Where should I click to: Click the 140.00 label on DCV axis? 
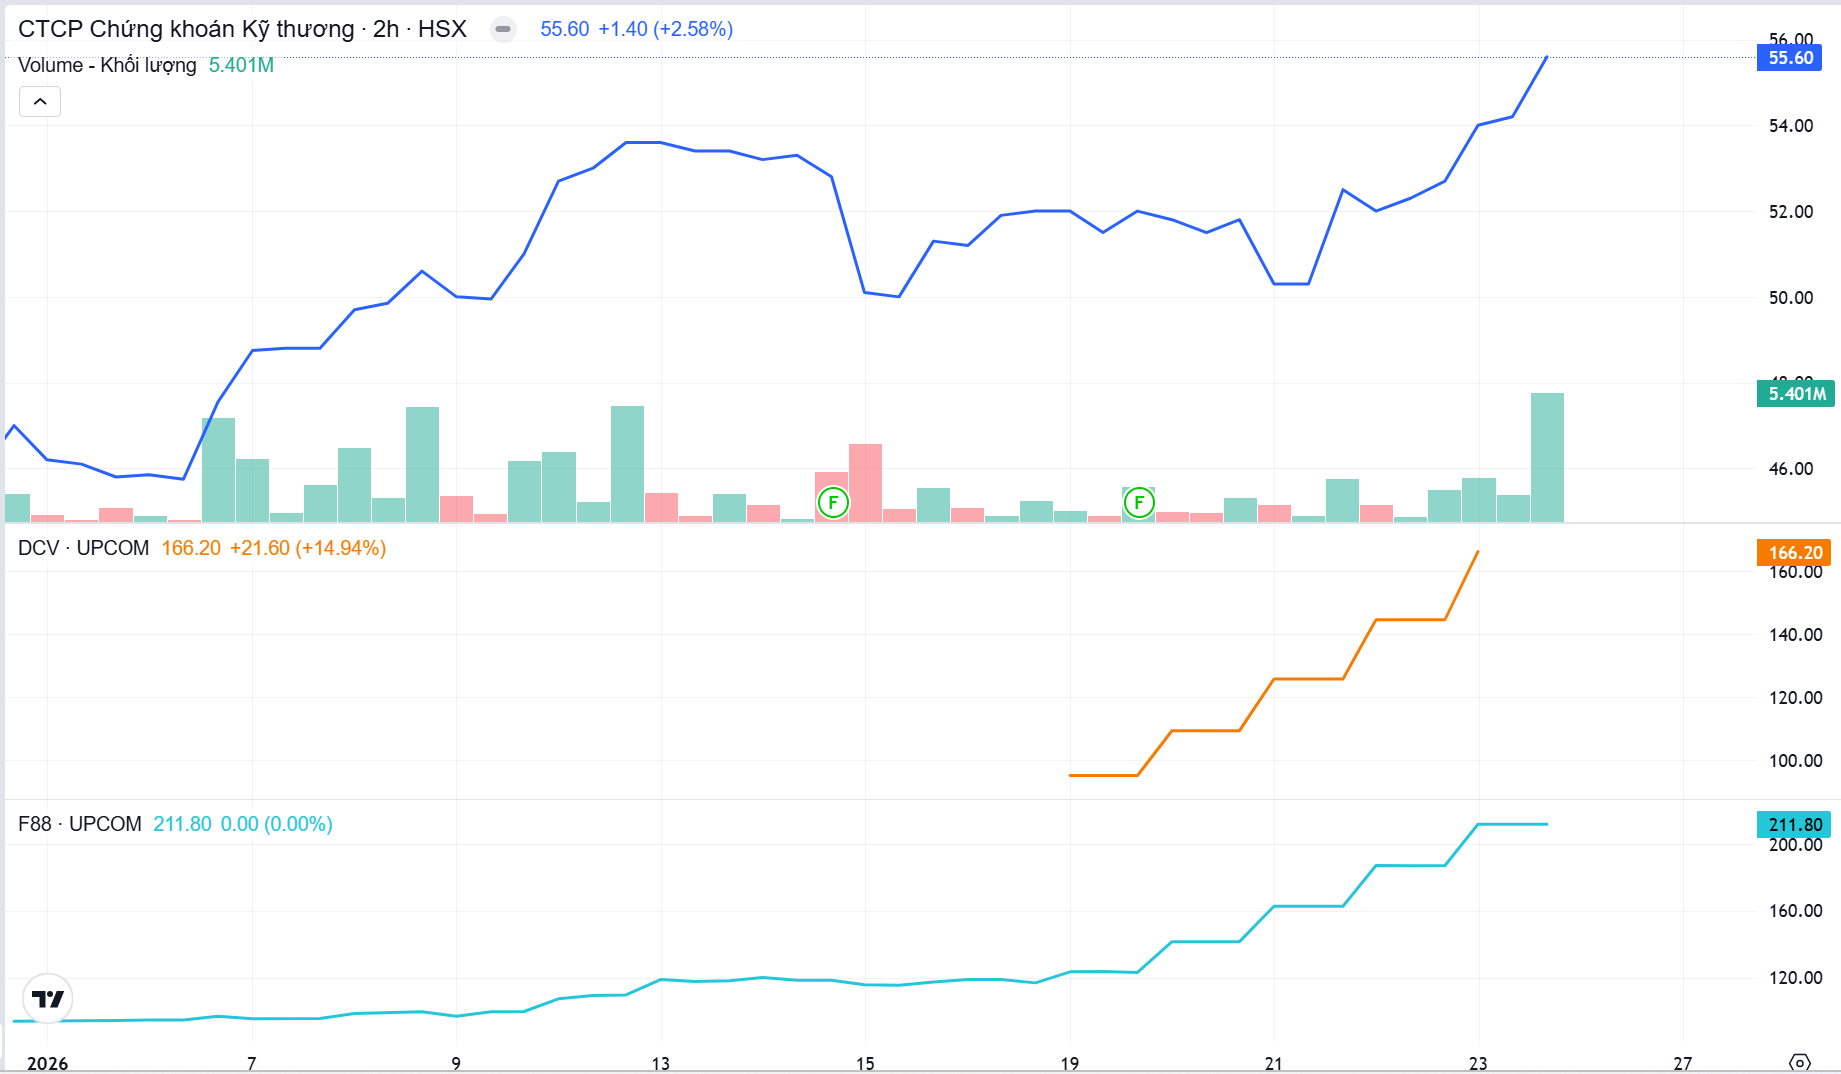pos(1795,635)
